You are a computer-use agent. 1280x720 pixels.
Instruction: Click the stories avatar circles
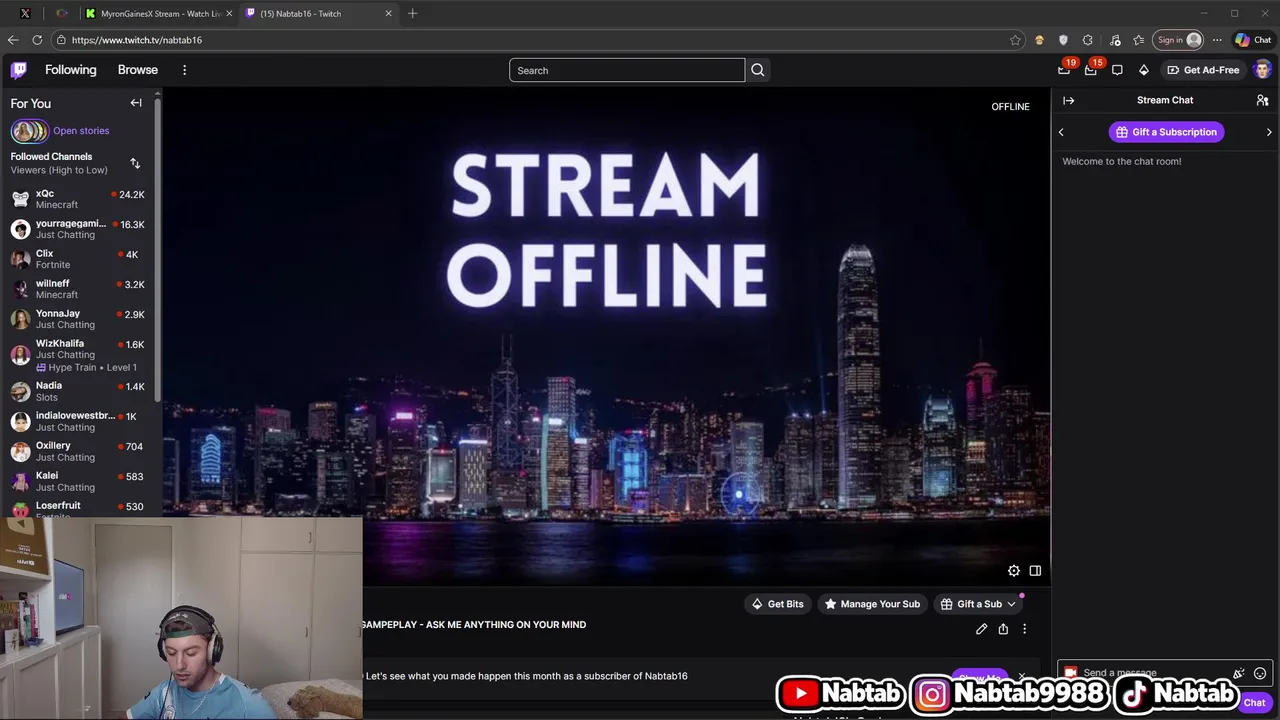click(29, 131)
